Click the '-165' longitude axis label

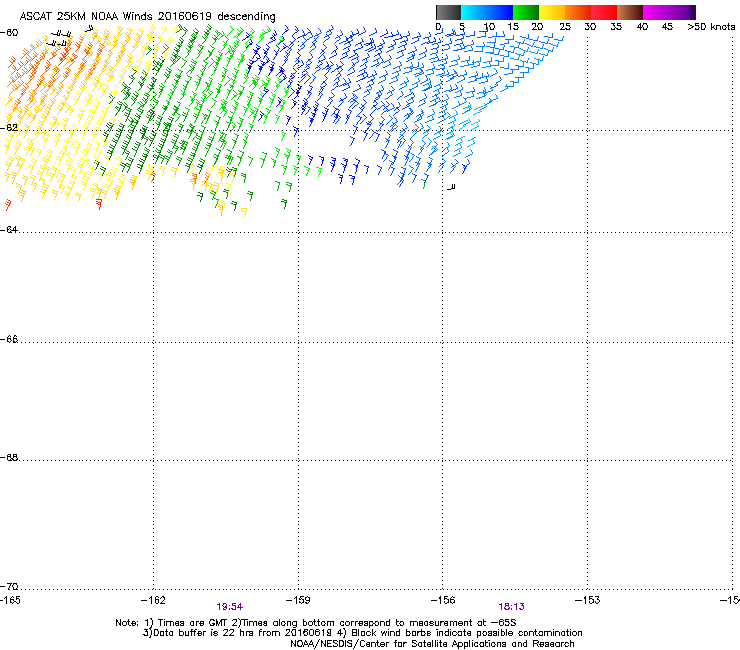pos(10,600)
